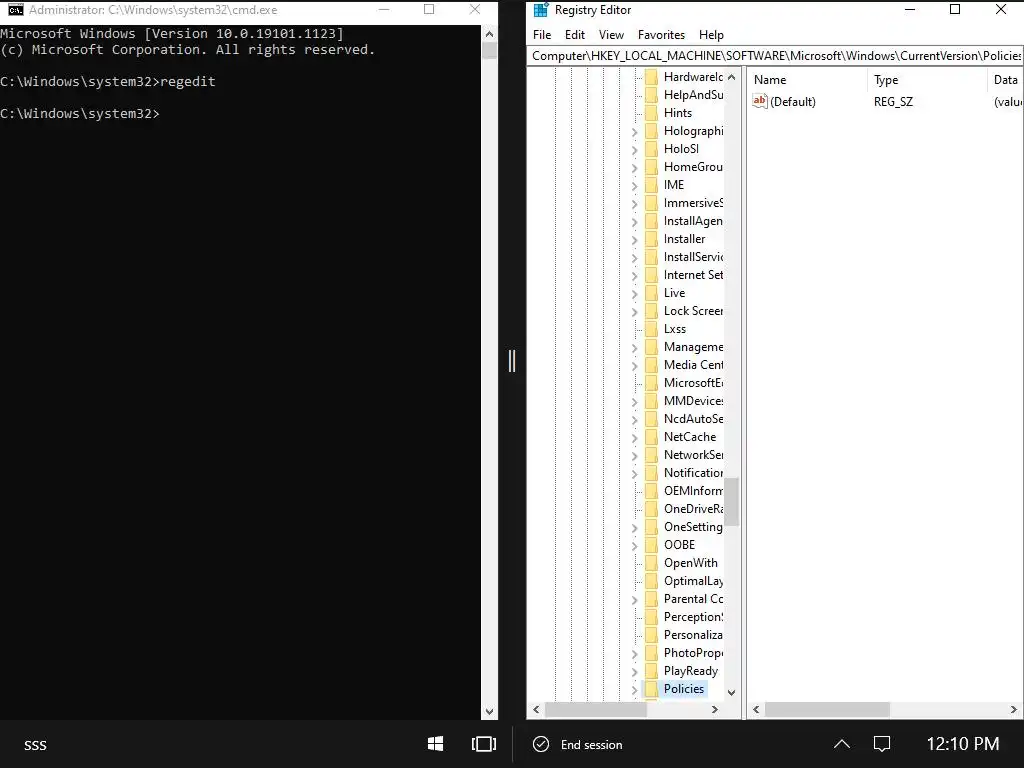The image size is (1024, 768).
Task: Open the File menu in Registry Editor
Action: (541, 35)
